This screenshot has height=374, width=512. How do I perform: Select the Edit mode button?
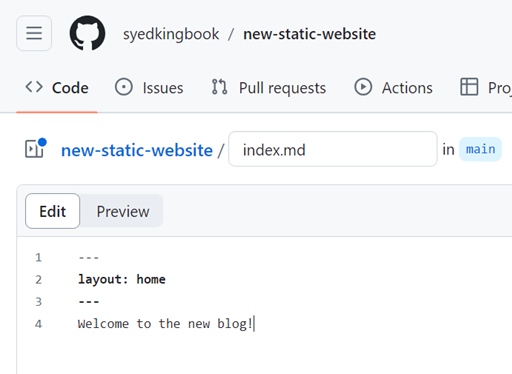pyautogui.click(x=53, y=211)
